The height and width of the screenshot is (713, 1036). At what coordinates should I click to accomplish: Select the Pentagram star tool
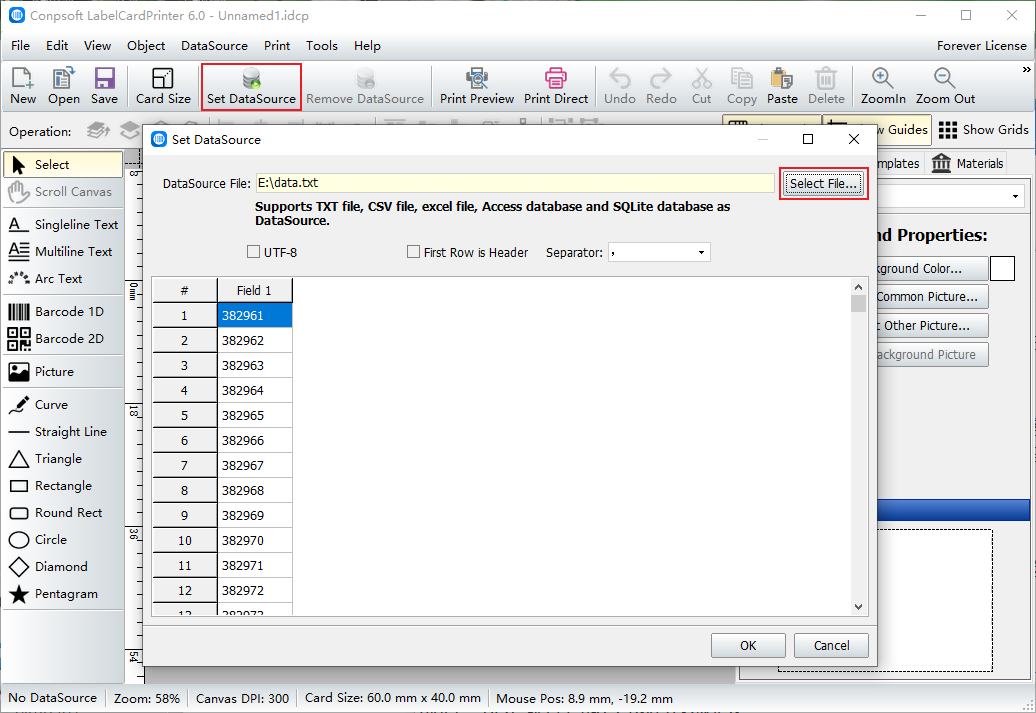coord(63,594)
